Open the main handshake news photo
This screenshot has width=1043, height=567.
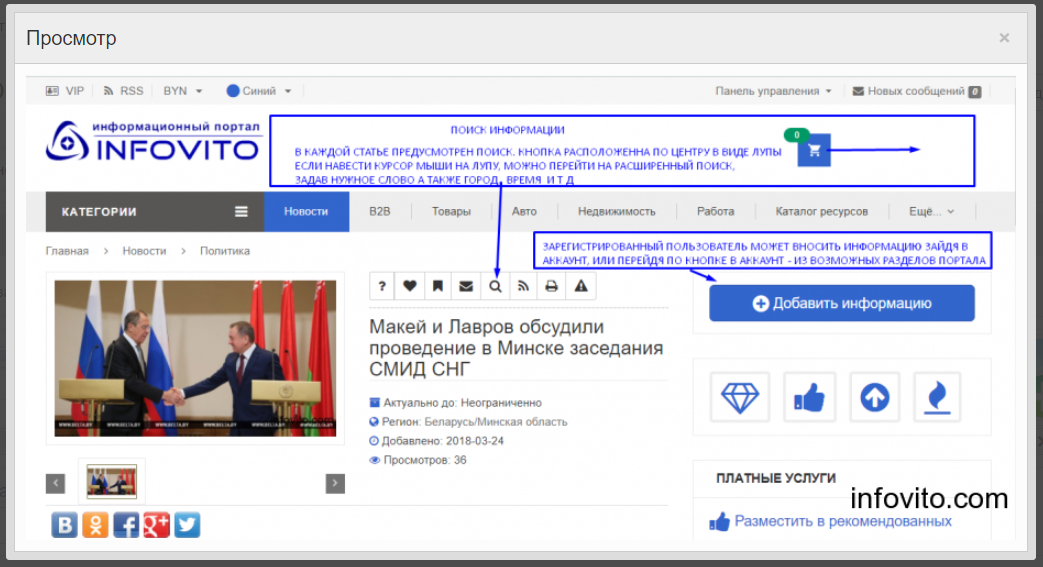[x=195, y=358]
